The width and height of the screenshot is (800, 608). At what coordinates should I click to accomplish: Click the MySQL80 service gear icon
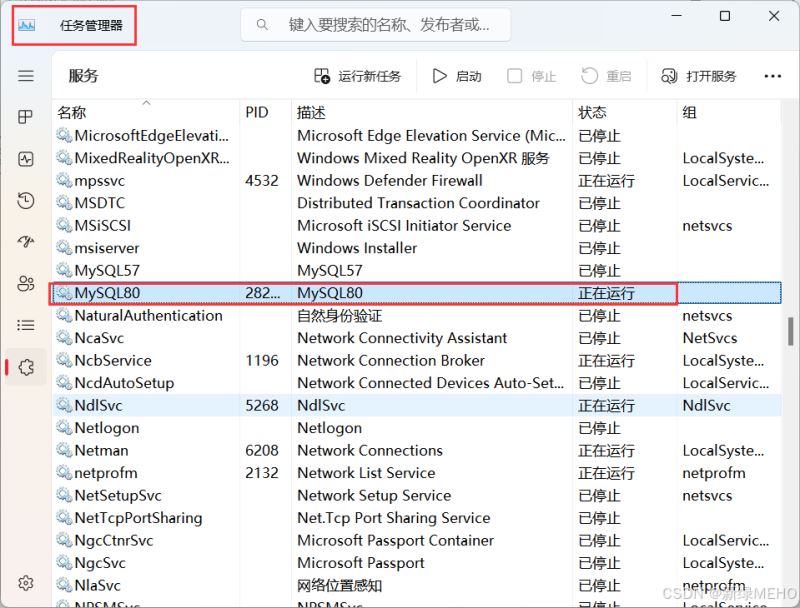tap(64, 293)
